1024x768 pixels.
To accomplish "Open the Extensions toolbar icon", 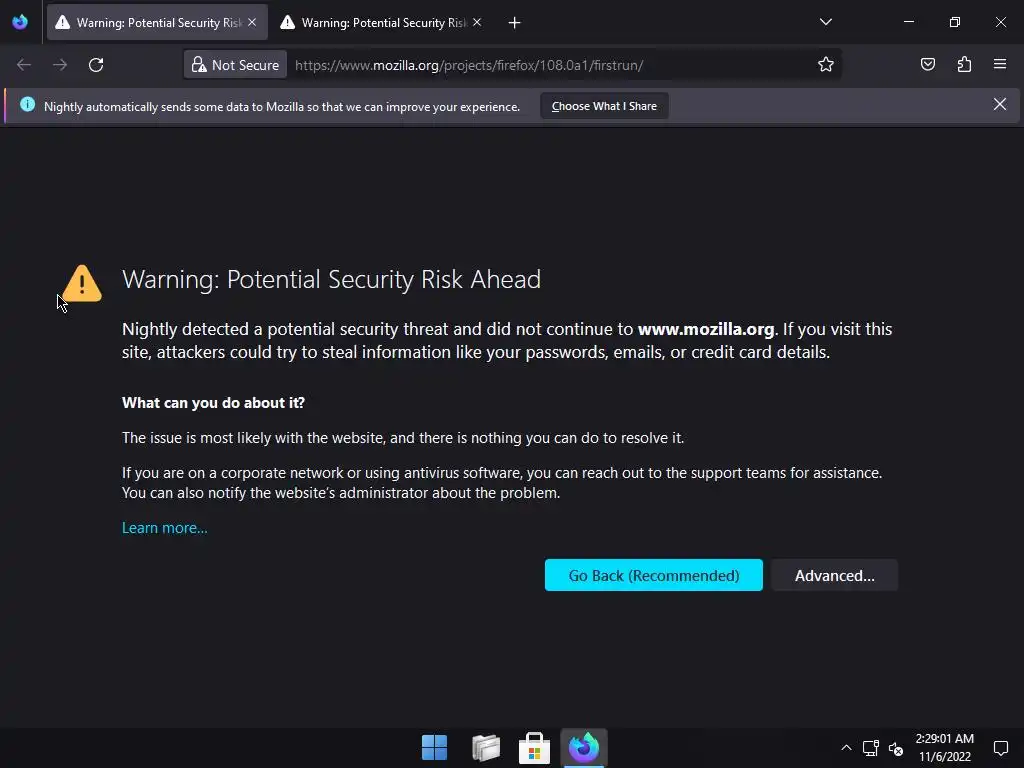I will coord(964,65).
